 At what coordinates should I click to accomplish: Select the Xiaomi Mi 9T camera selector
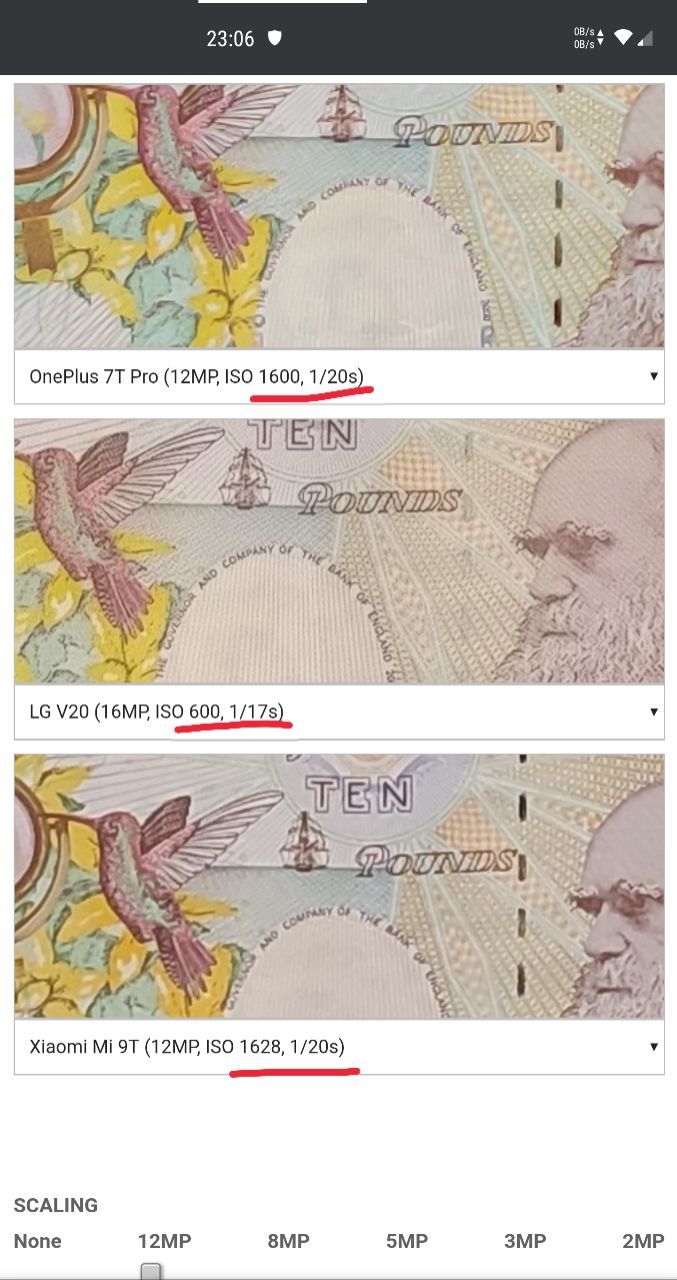tap(339, 1047)
